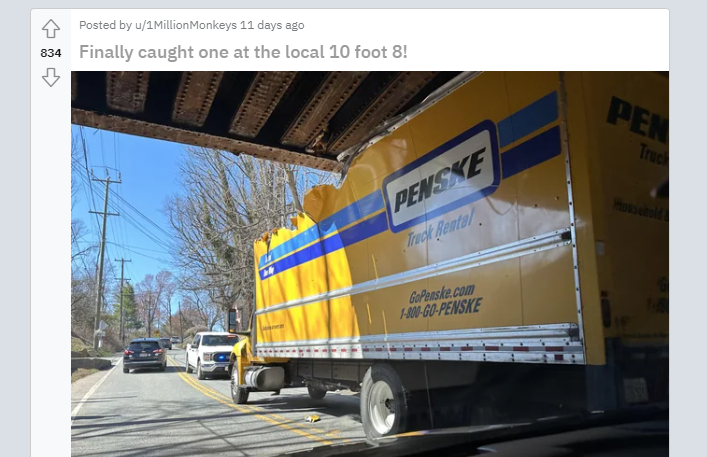Viewport: 707px width, 457px height.
Task: Click the 1-800-GO-PENSKE number in photo
Action: tap(441, 308)
